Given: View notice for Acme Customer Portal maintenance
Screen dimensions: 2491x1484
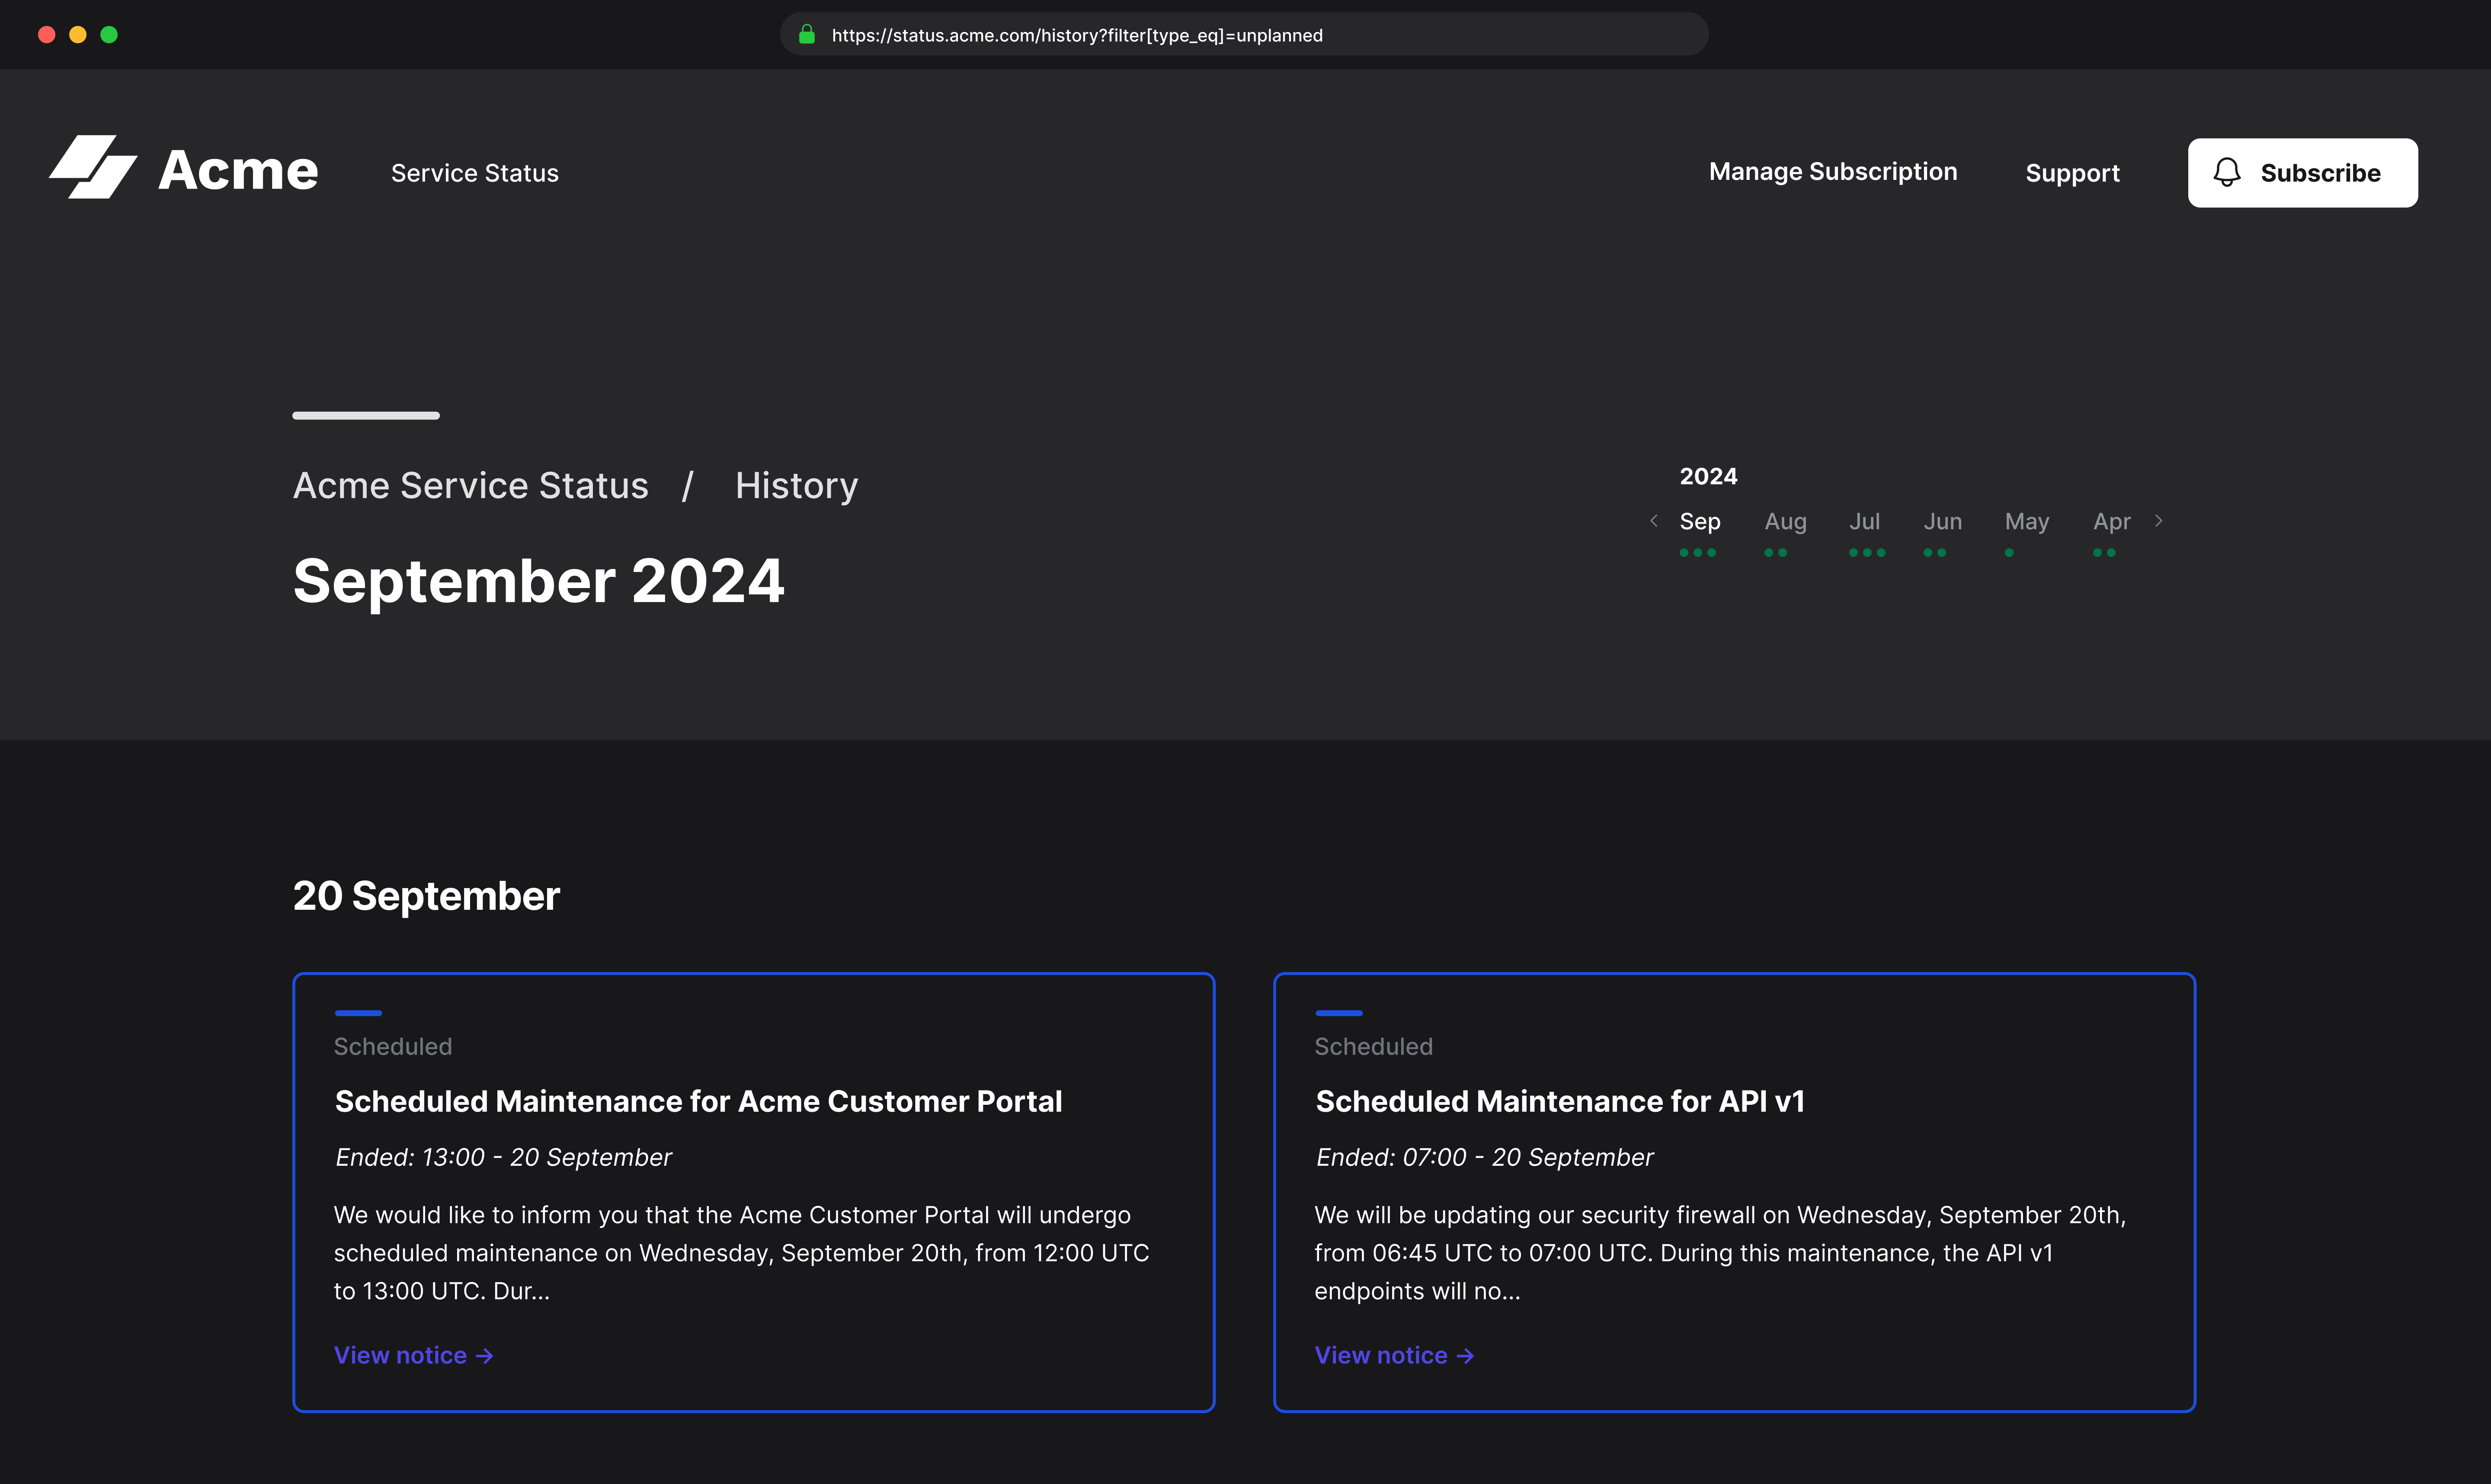Looking at the screenshot, I should pos(400,1356).
